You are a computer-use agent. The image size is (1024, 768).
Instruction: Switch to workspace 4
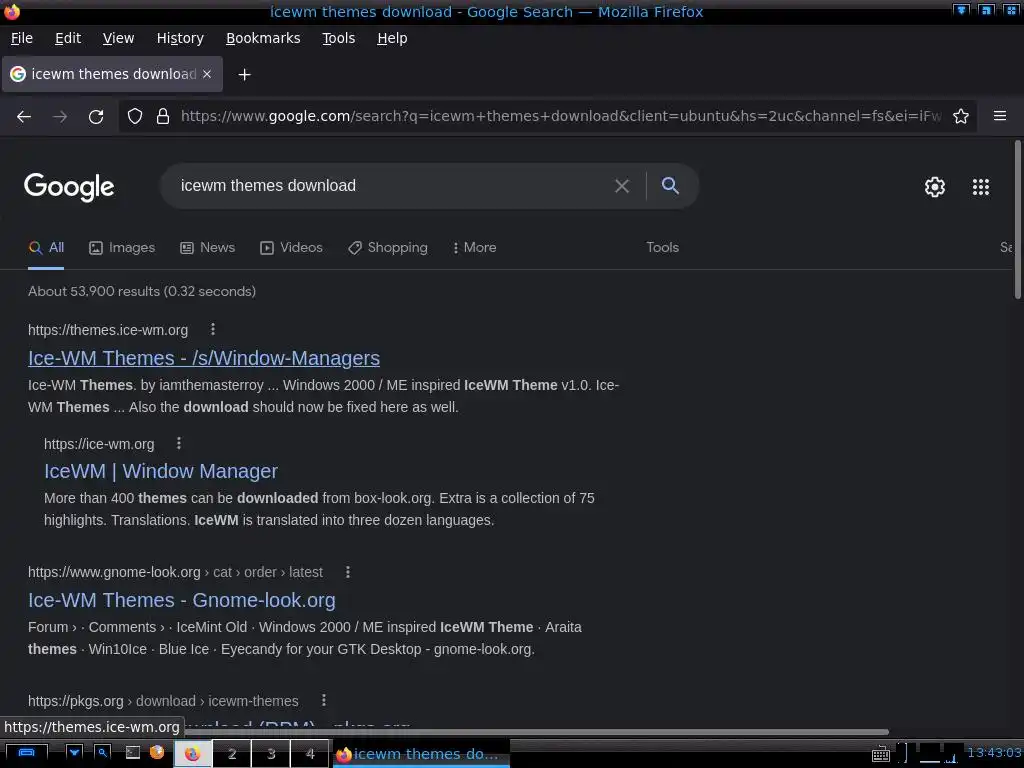[x=310, y=754]
